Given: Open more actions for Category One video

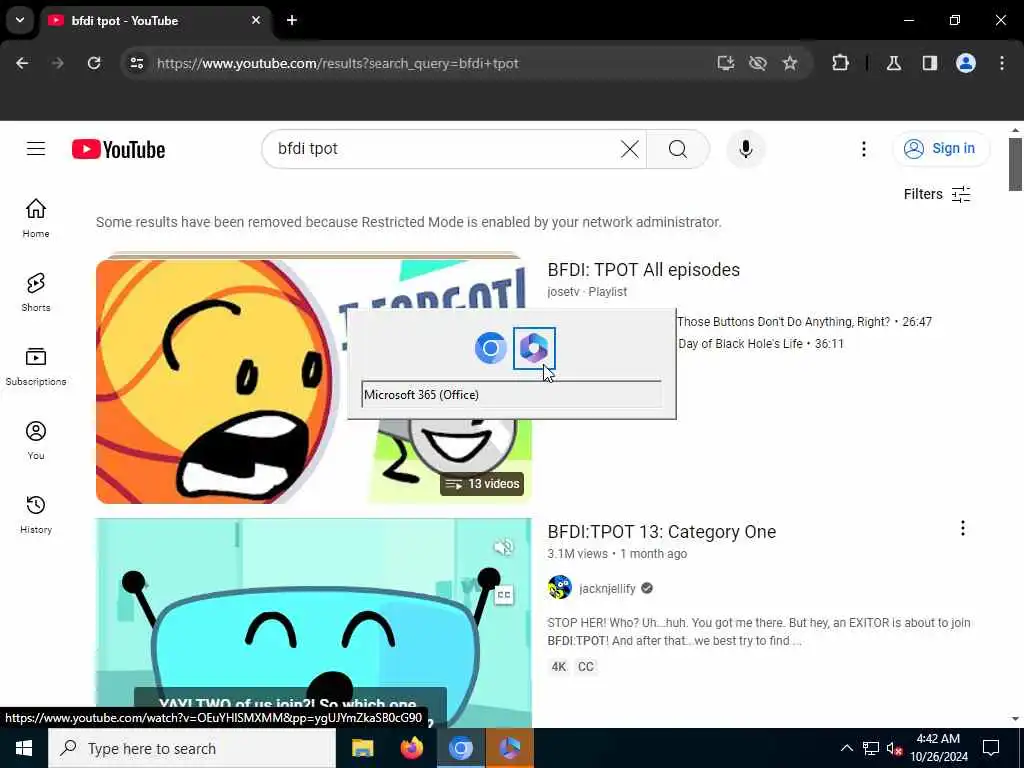Looking at the screenshot, I should point(963,528).
